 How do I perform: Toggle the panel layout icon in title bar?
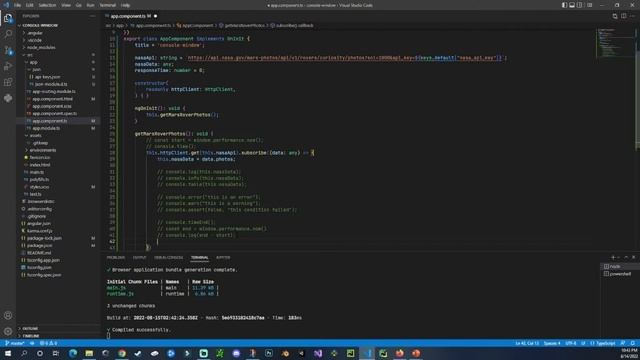572,5
